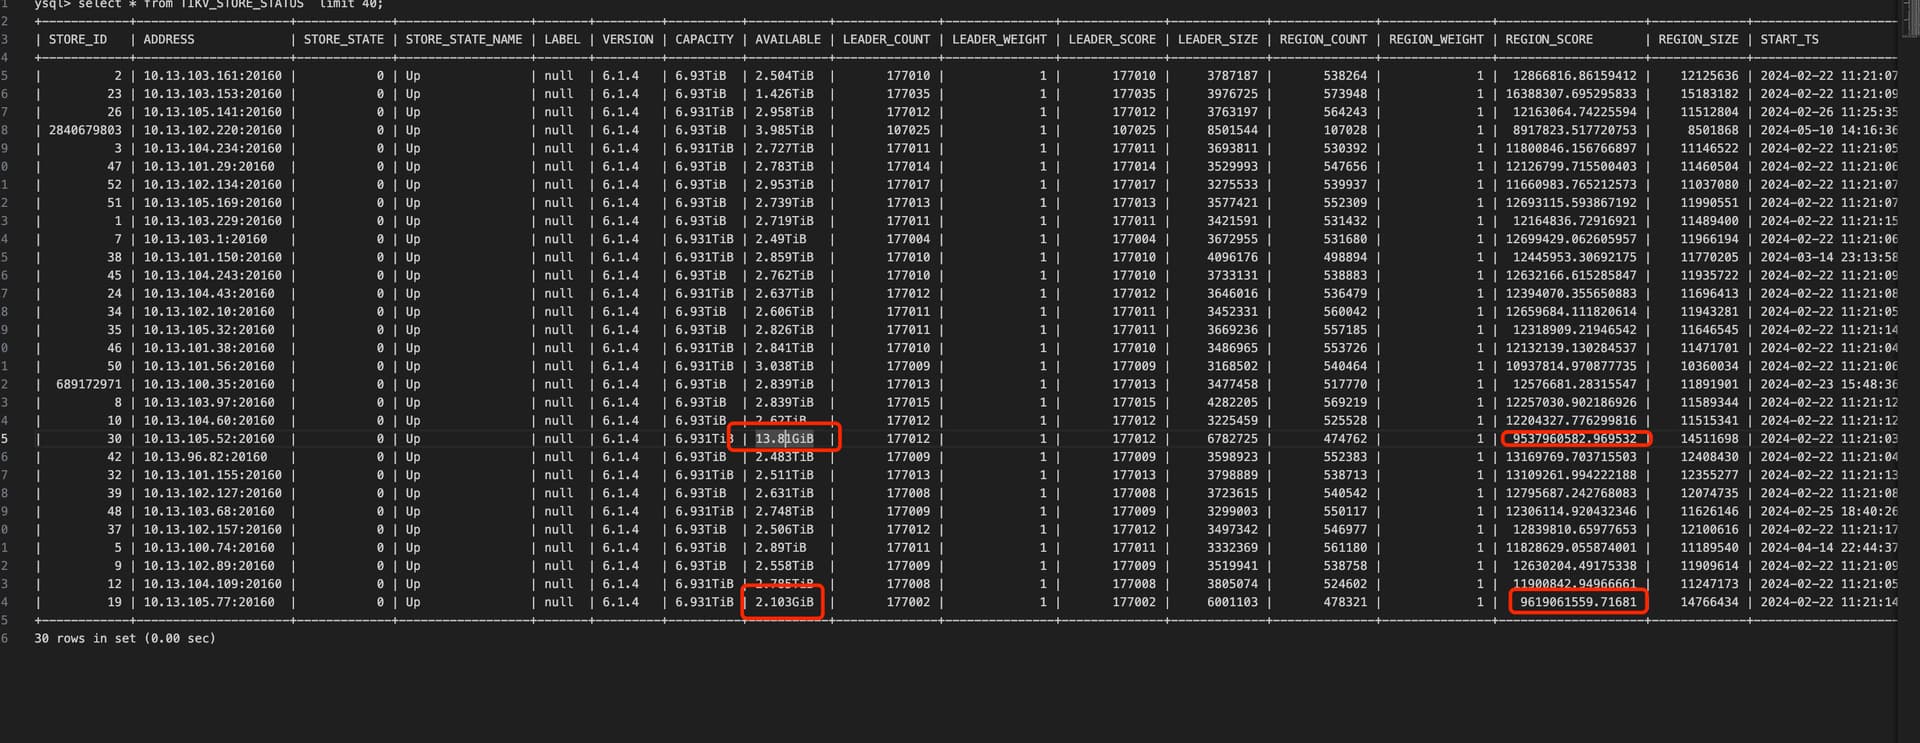Screen dimensions: 1920x743
Task: Select address 10.13.105.169:20160
Action: click(x=212, y=203)
